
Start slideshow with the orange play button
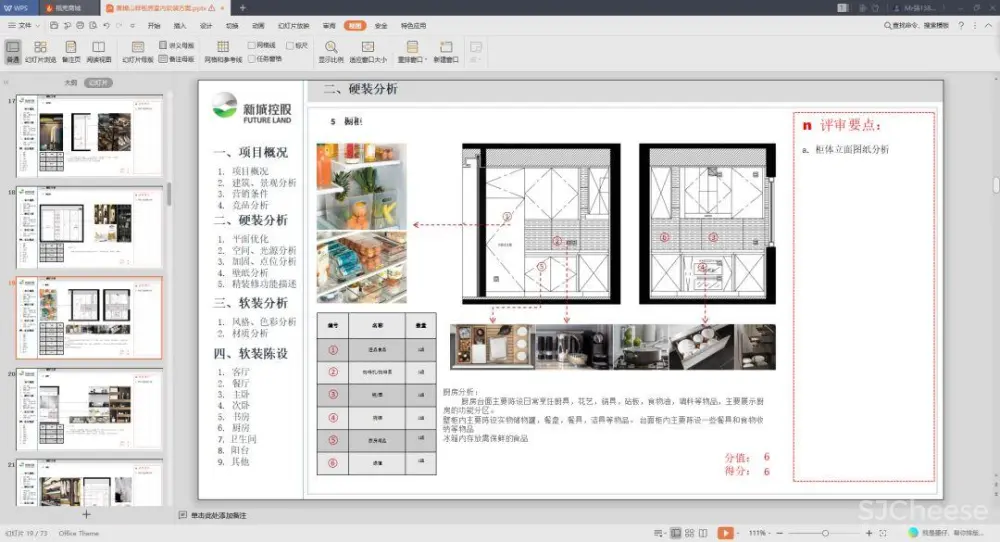pos(726,533)
